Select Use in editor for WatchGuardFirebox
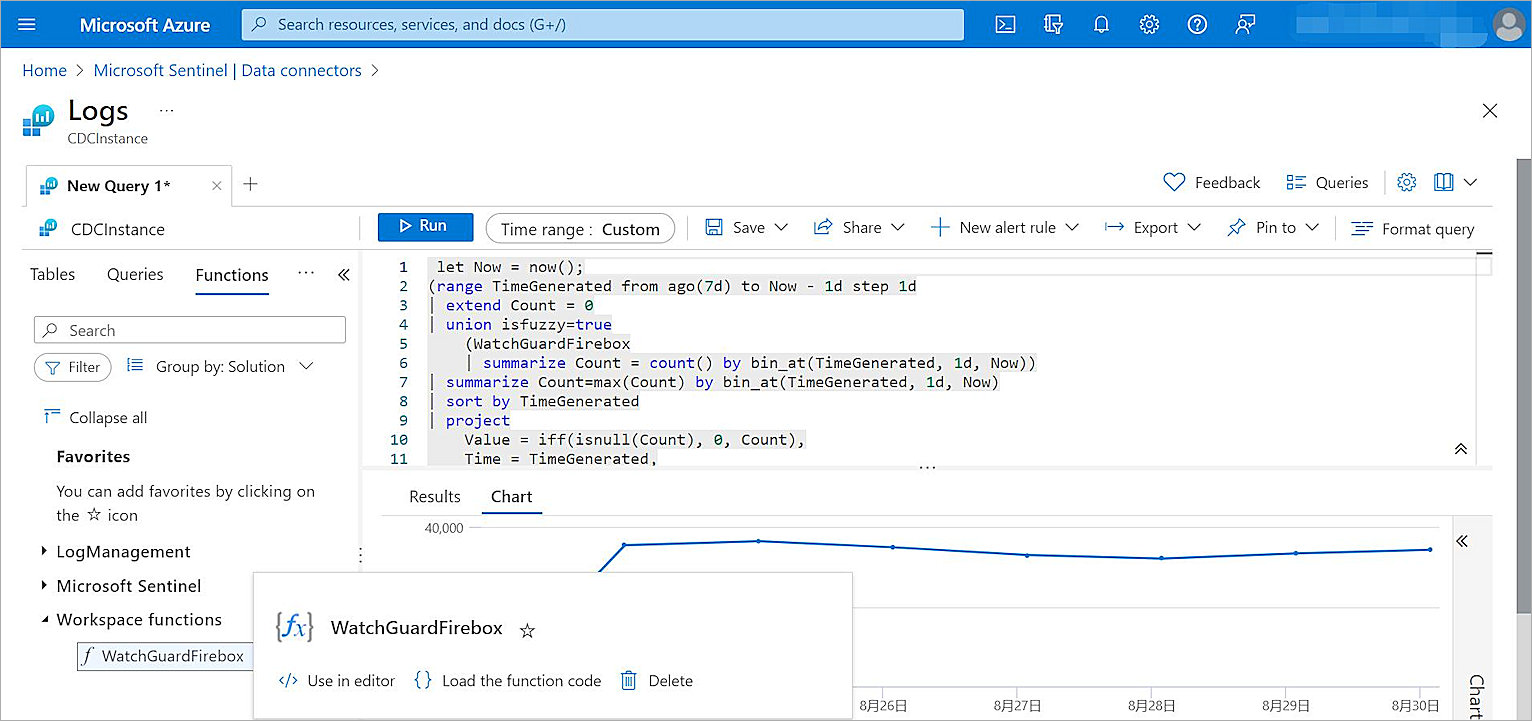This screenshot has width=1532, height=721. [x=336, y=680]
